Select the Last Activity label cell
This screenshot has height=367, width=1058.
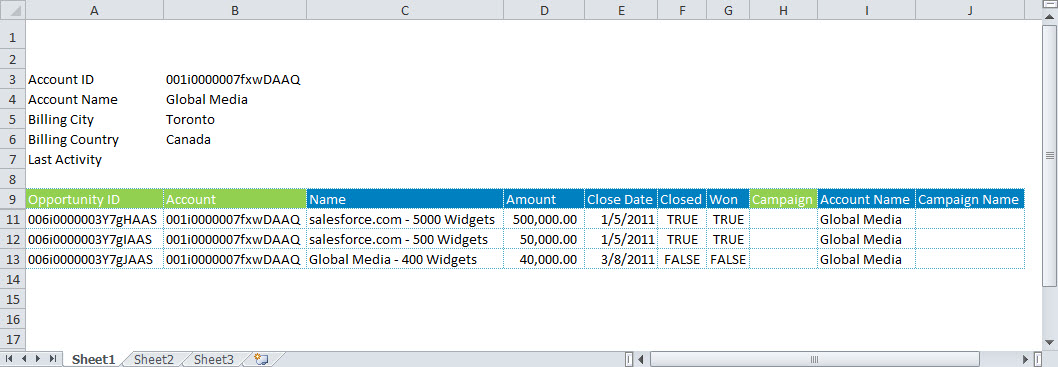(94, 160)
